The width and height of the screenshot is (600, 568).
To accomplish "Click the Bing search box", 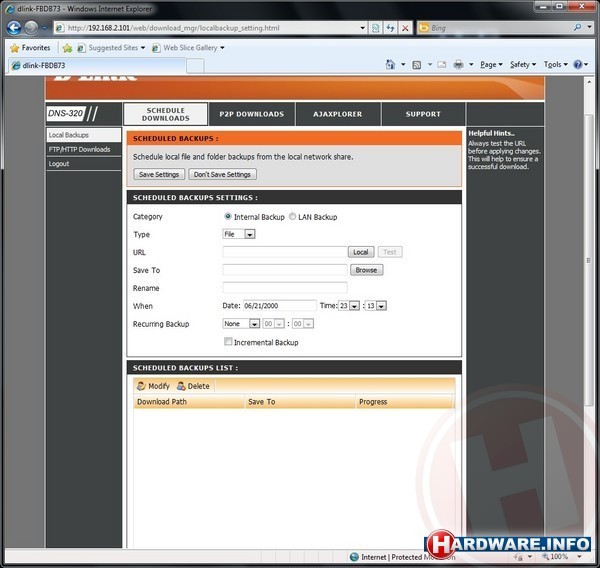I will 499,28.
